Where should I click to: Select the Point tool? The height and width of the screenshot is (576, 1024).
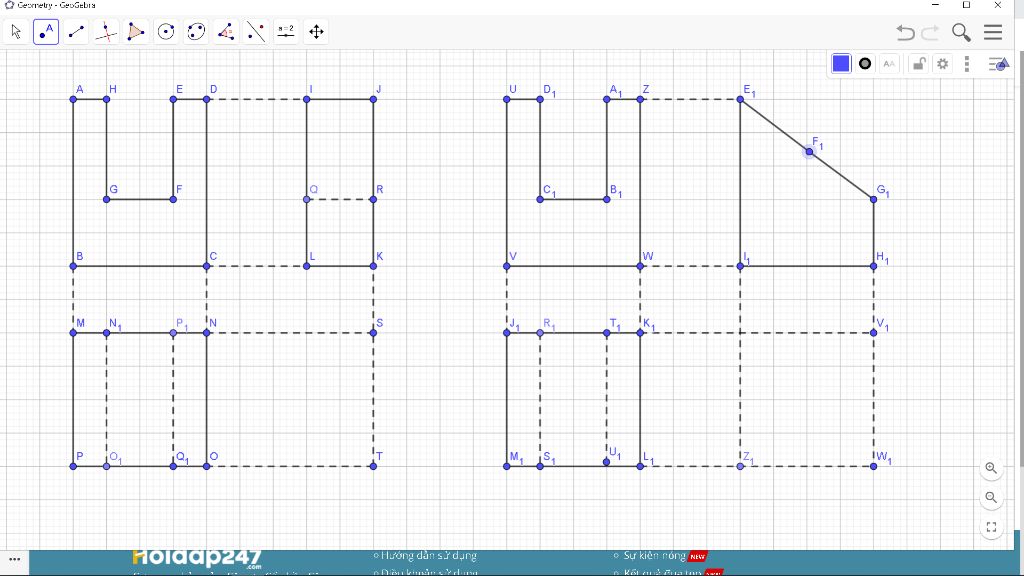coord(46,31)
